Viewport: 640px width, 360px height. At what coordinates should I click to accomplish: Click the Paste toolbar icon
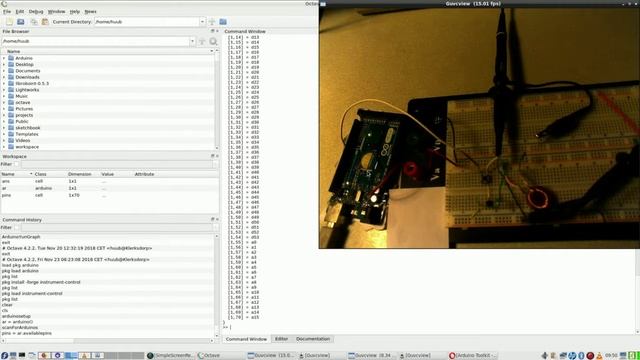(45, 22)
